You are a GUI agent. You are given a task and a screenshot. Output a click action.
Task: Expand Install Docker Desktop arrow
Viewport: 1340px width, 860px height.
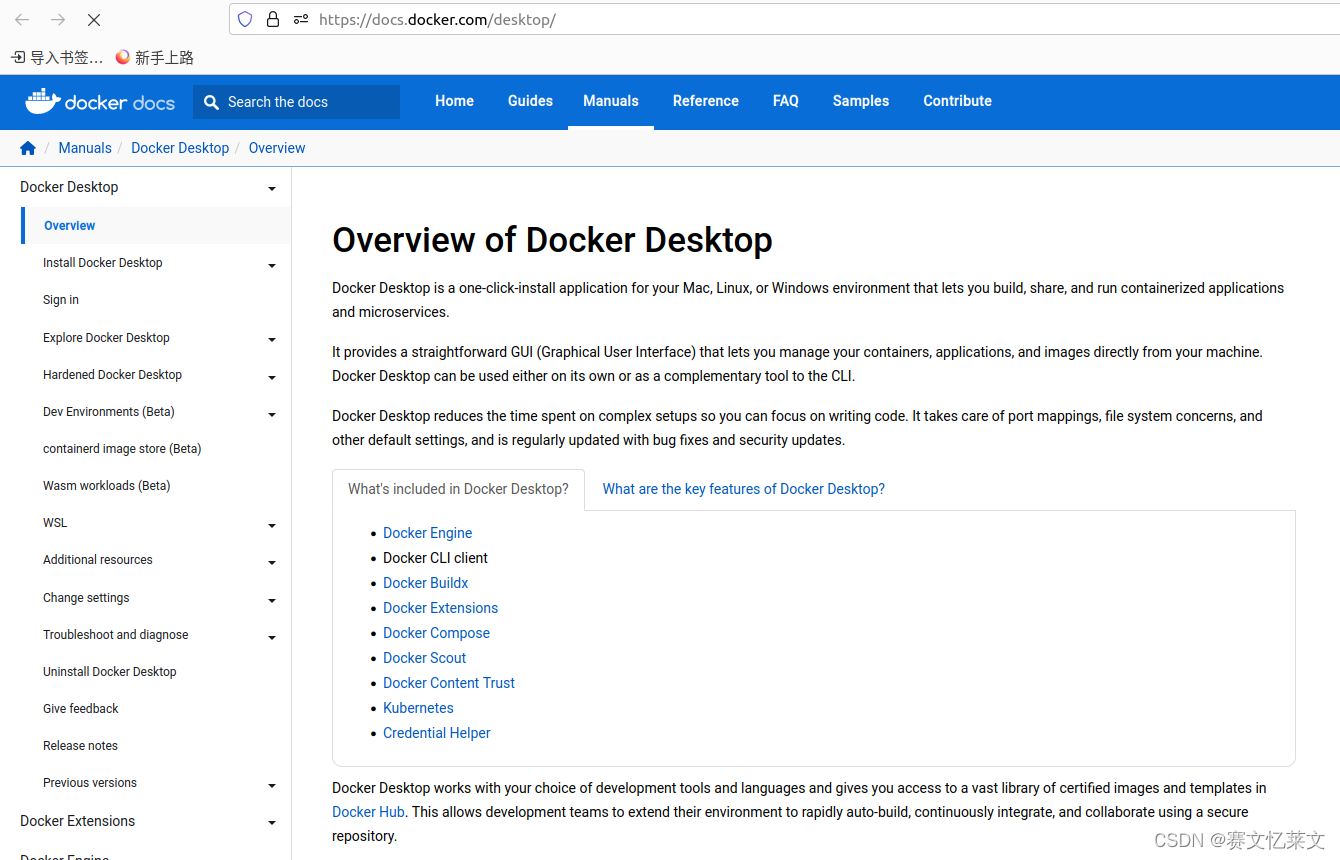(272, 266)
